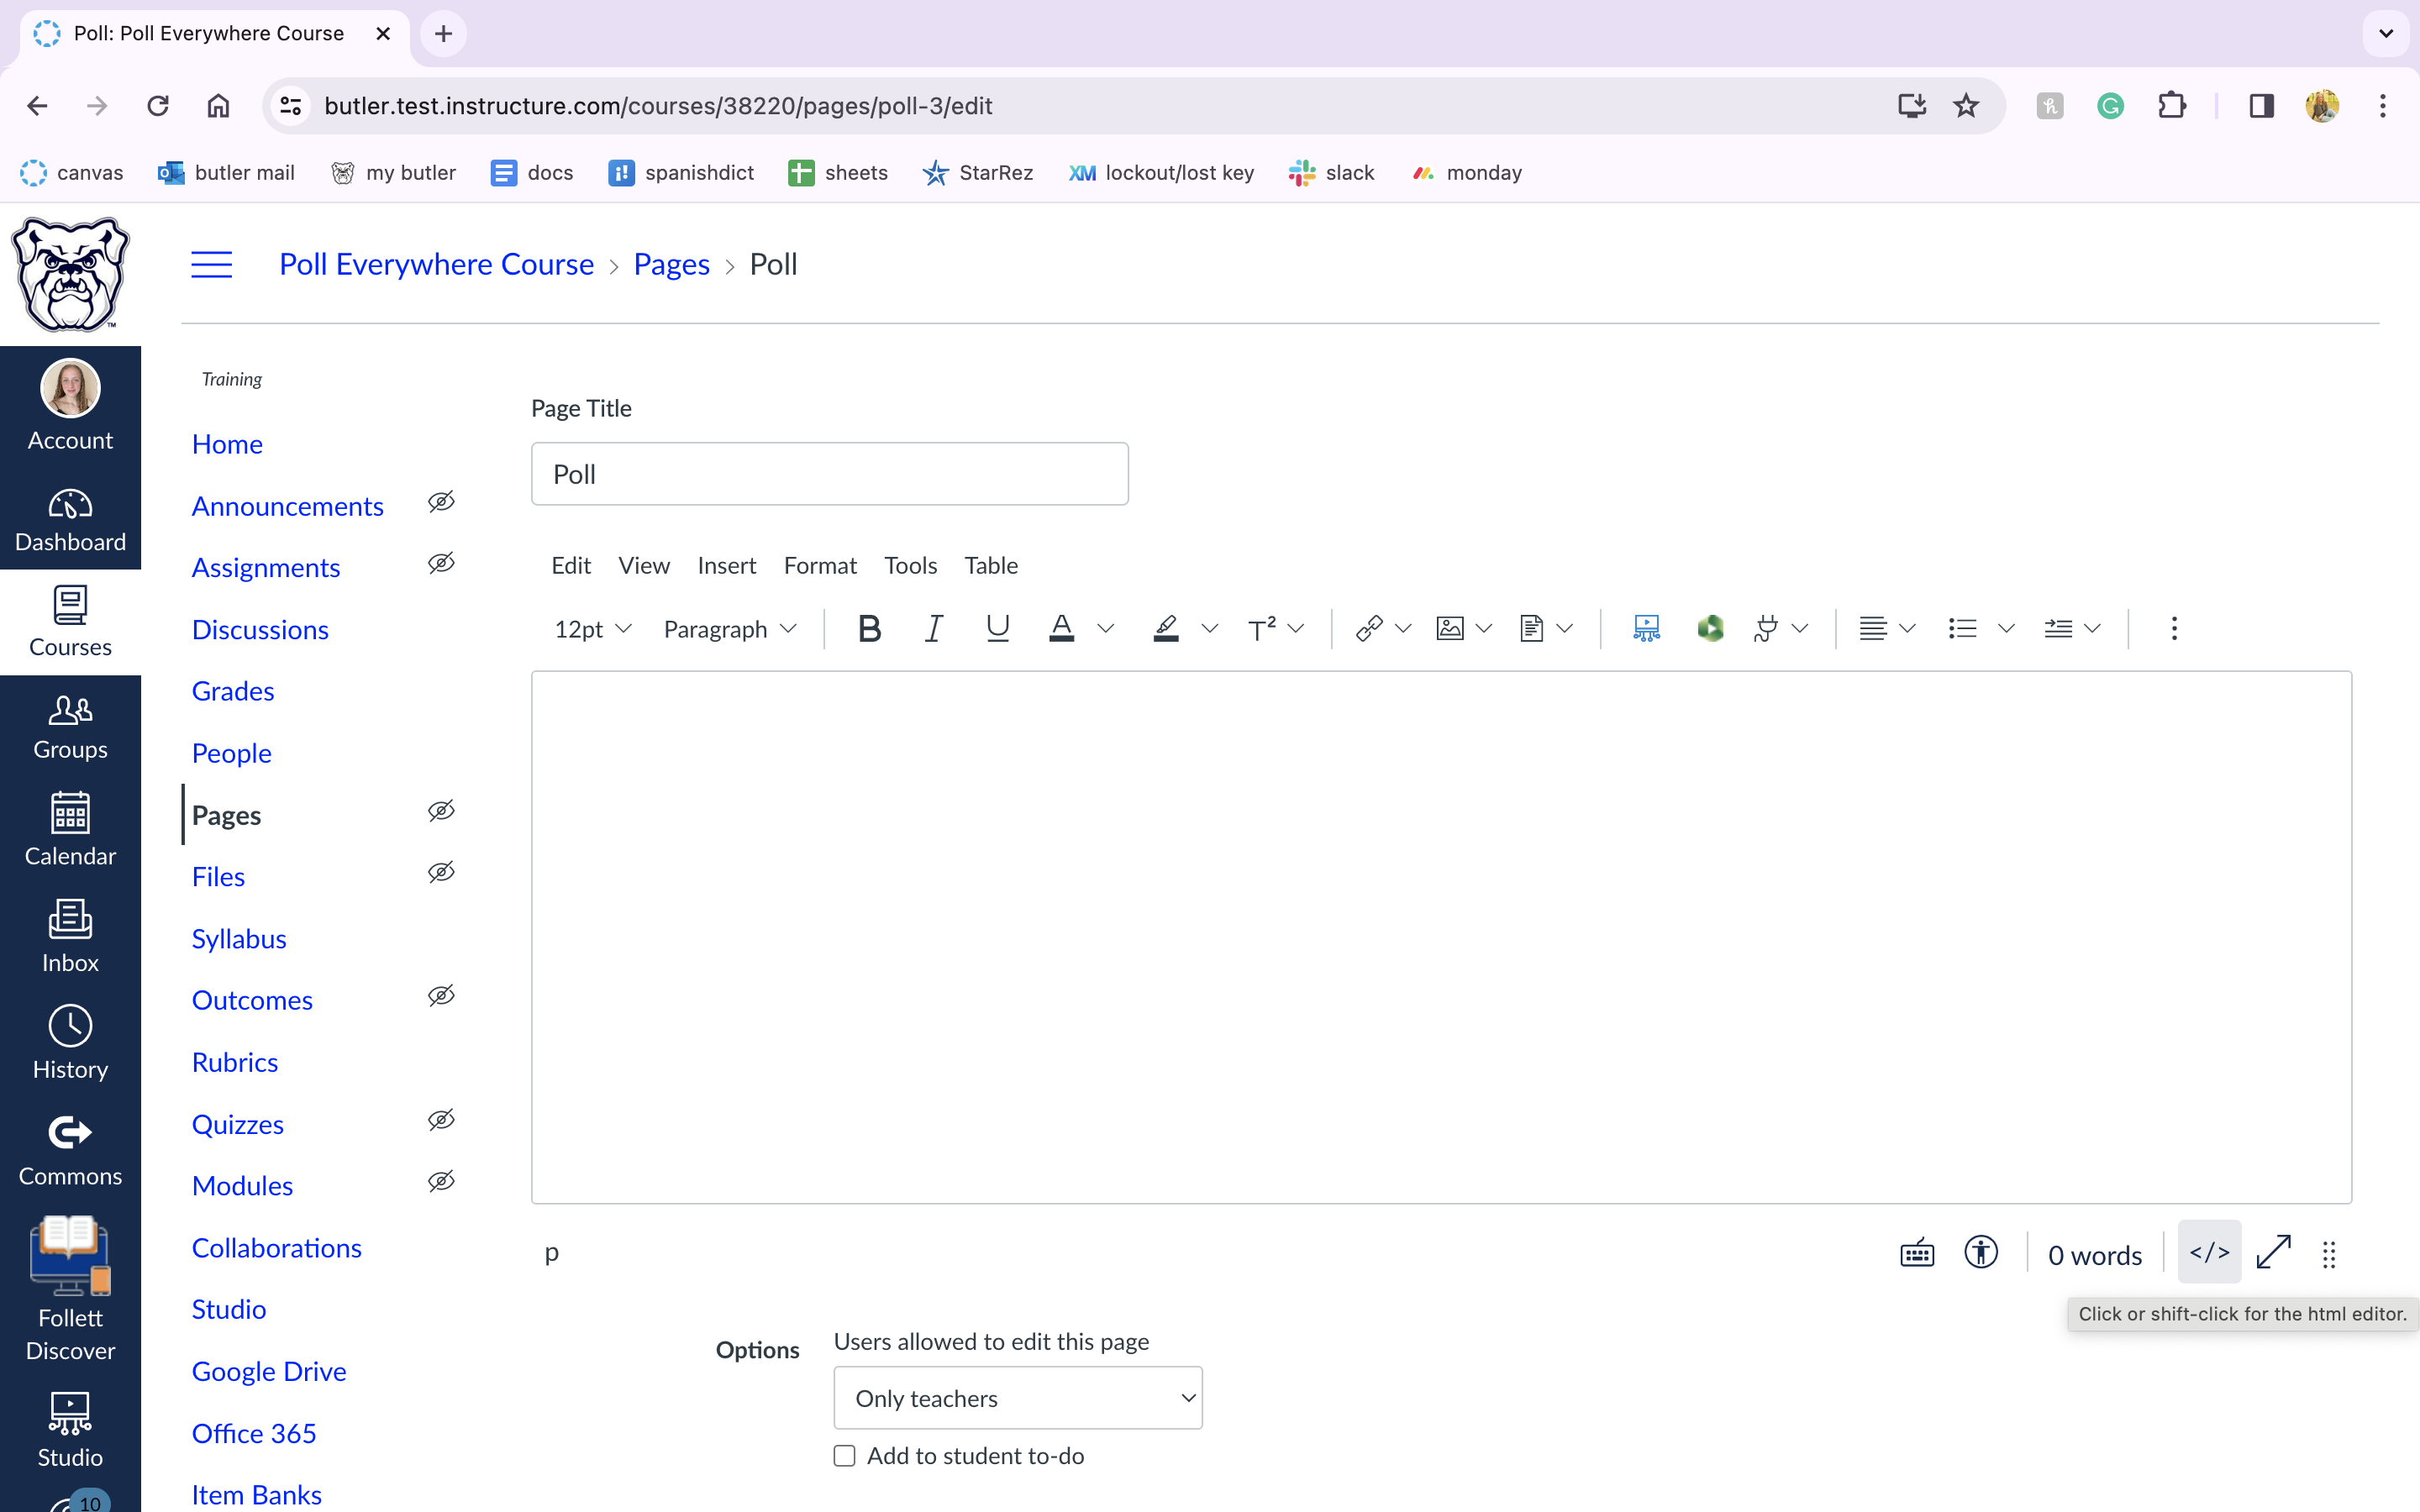Click the course navigation hamburger menu
The width and height of the screenshot is (2420, 1512).
pyautogui.click(x=211, y=265)
